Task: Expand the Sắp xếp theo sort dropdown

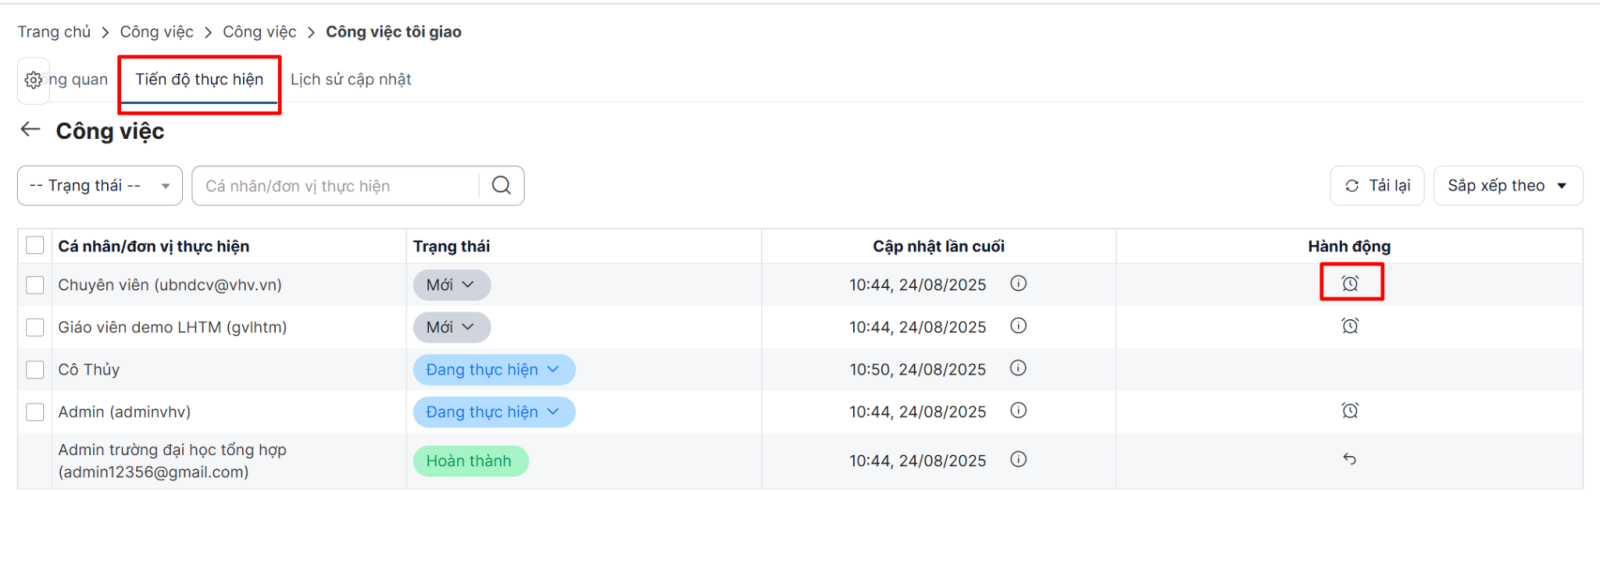Action: (1507, 186)
